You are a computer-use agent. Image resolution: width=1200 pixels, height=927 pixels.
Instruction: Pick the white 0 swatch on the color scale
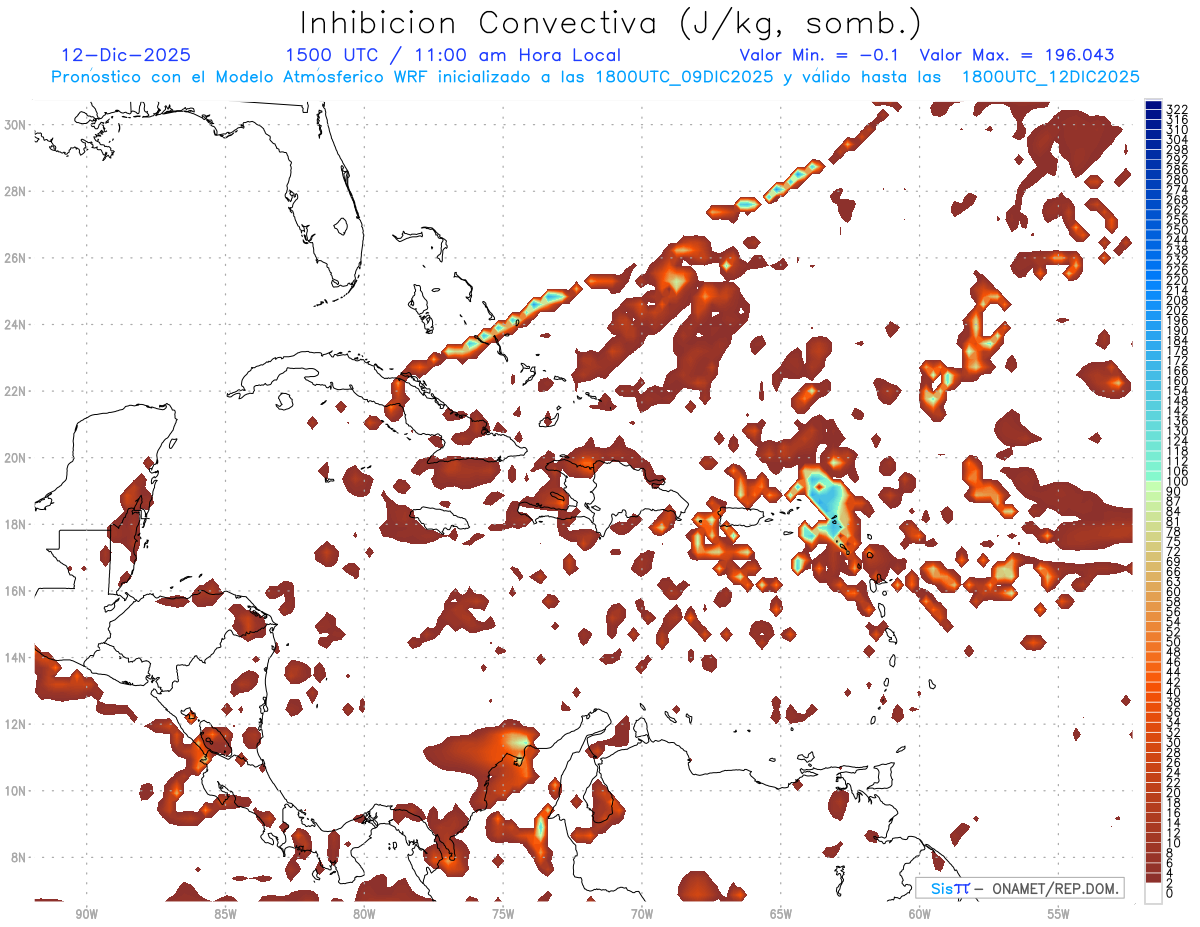tap(1153, 892)
